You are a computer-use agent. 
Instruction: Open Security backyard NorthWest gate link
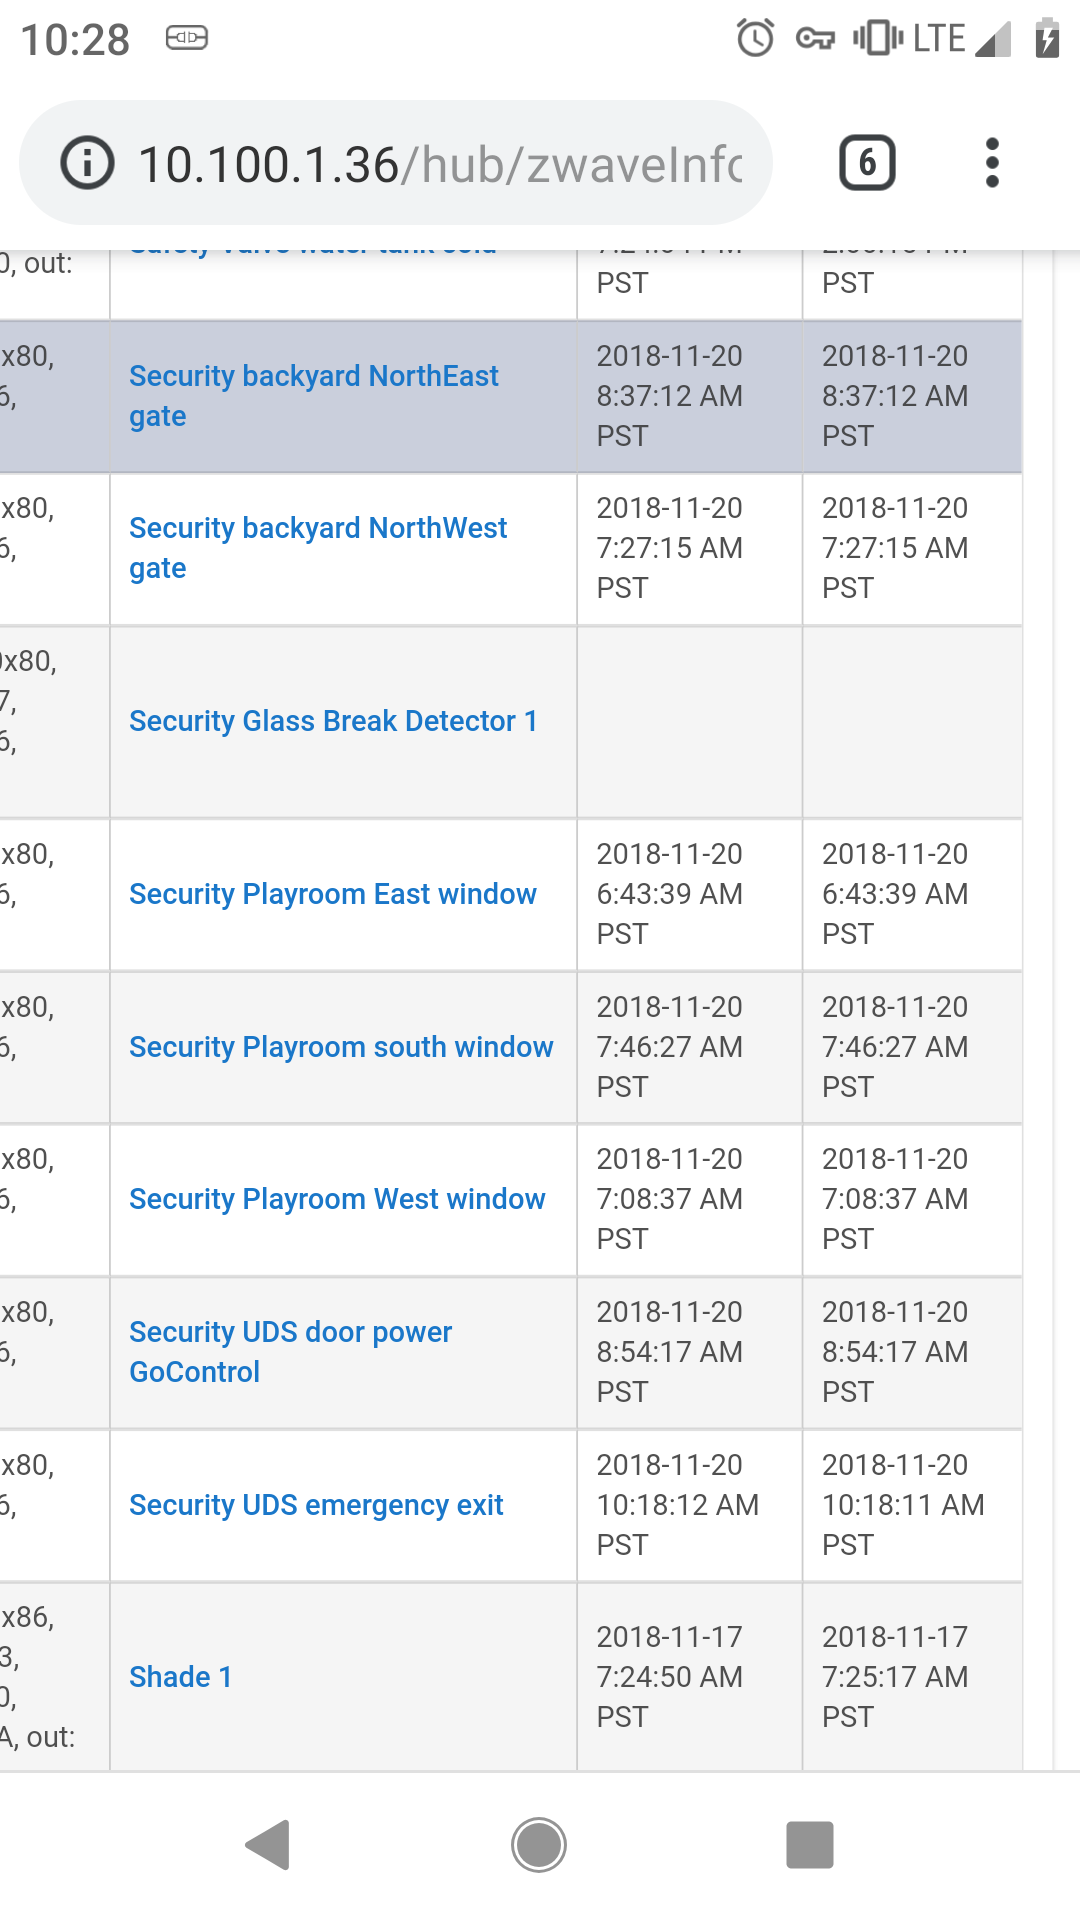click(318, 548)
